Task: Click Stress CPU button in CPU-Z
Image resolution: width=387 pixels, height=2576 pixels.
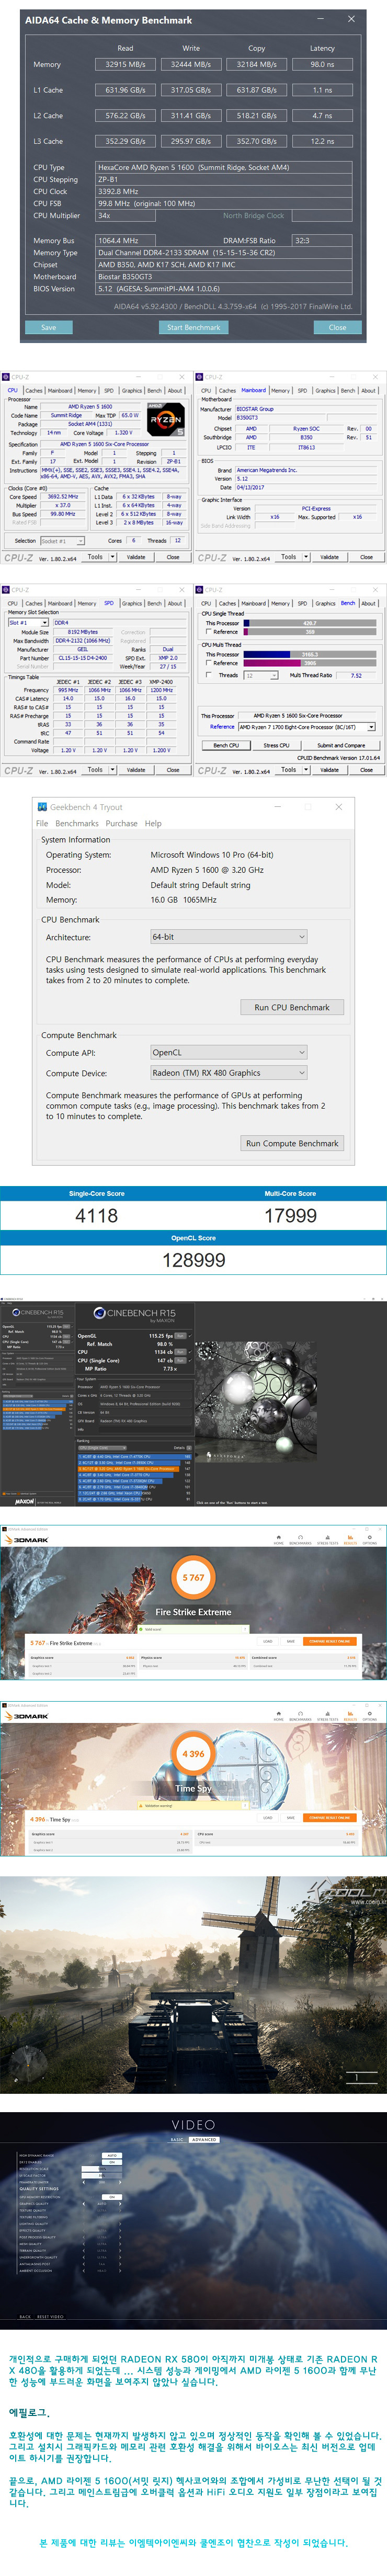Action: click(x=277, y=745)
